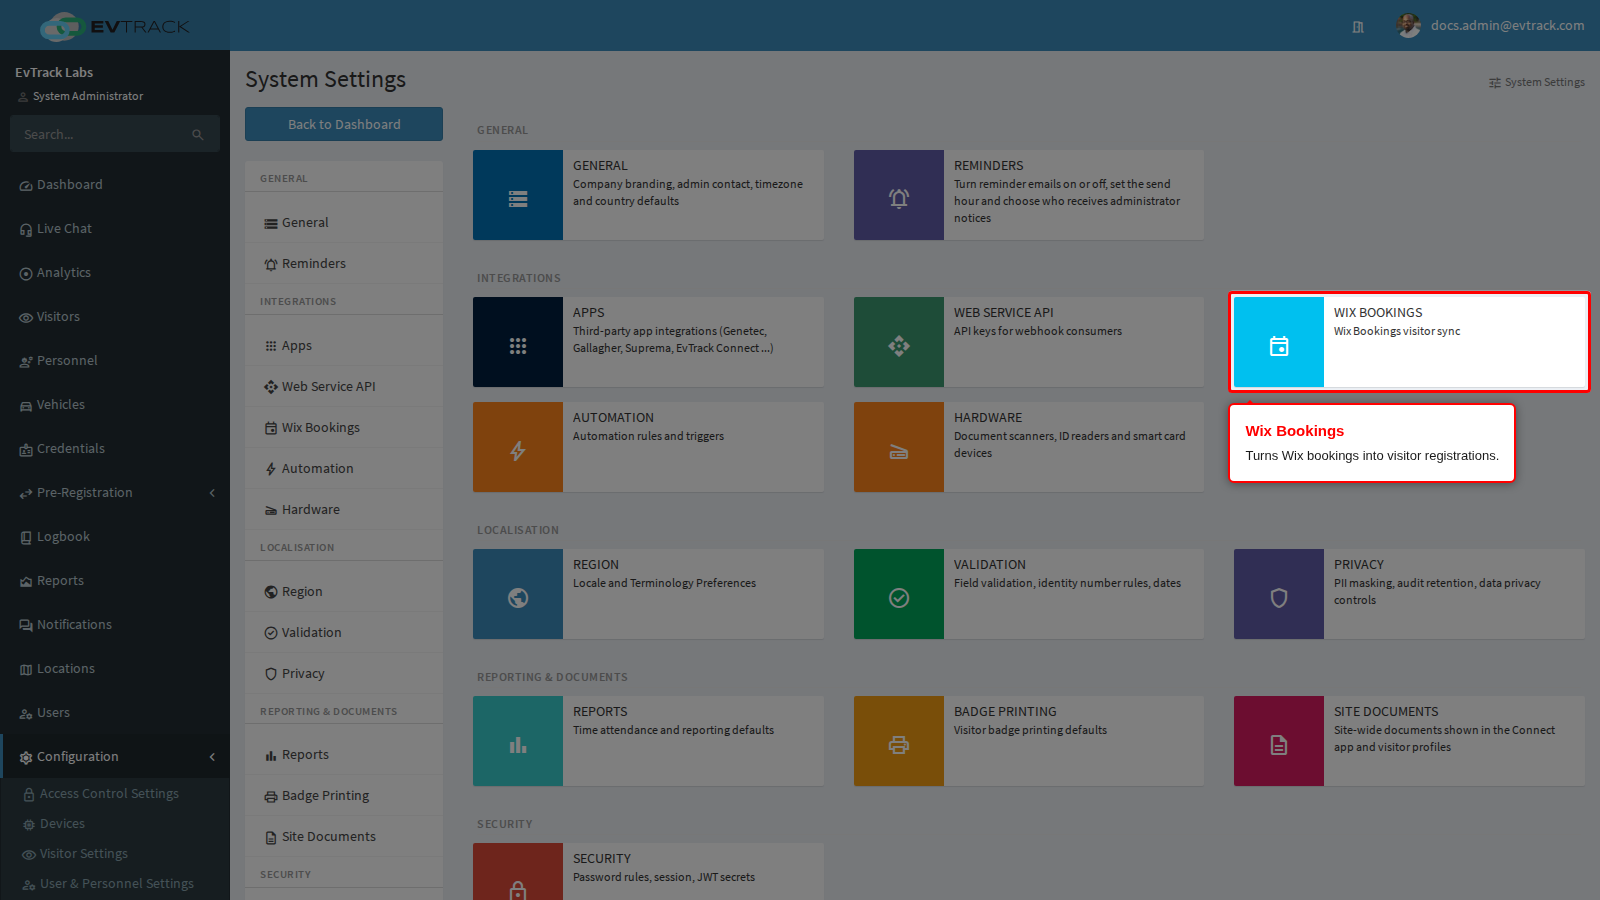Image resolution: width=1600 pixels, height=900 pixels.
Task: Click the General settings blue tile icon
Action: coord(518,195)
